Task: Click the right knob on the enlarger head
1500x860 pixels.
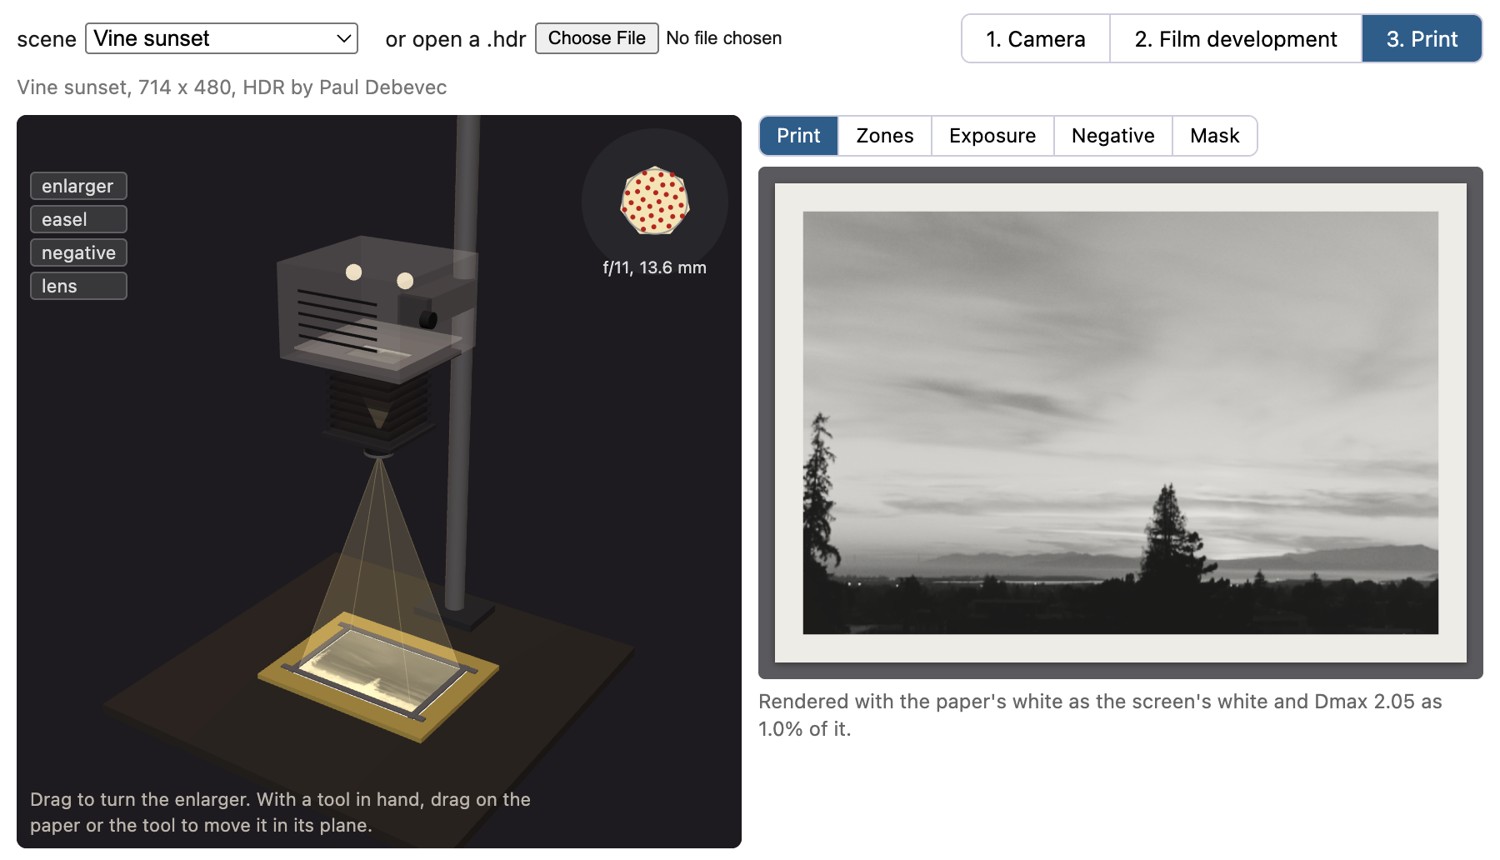Action: click(405, 281)
